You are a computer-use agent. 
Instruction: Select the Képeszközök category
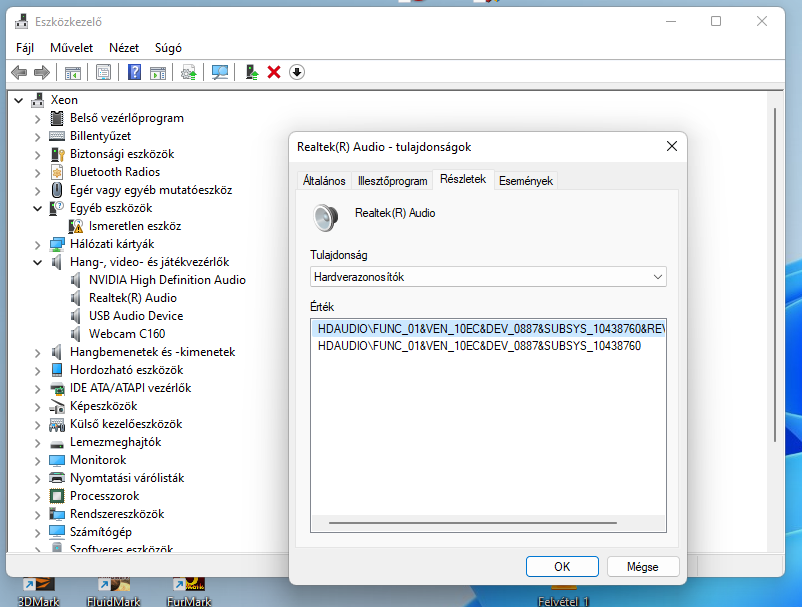click(103, 406)
